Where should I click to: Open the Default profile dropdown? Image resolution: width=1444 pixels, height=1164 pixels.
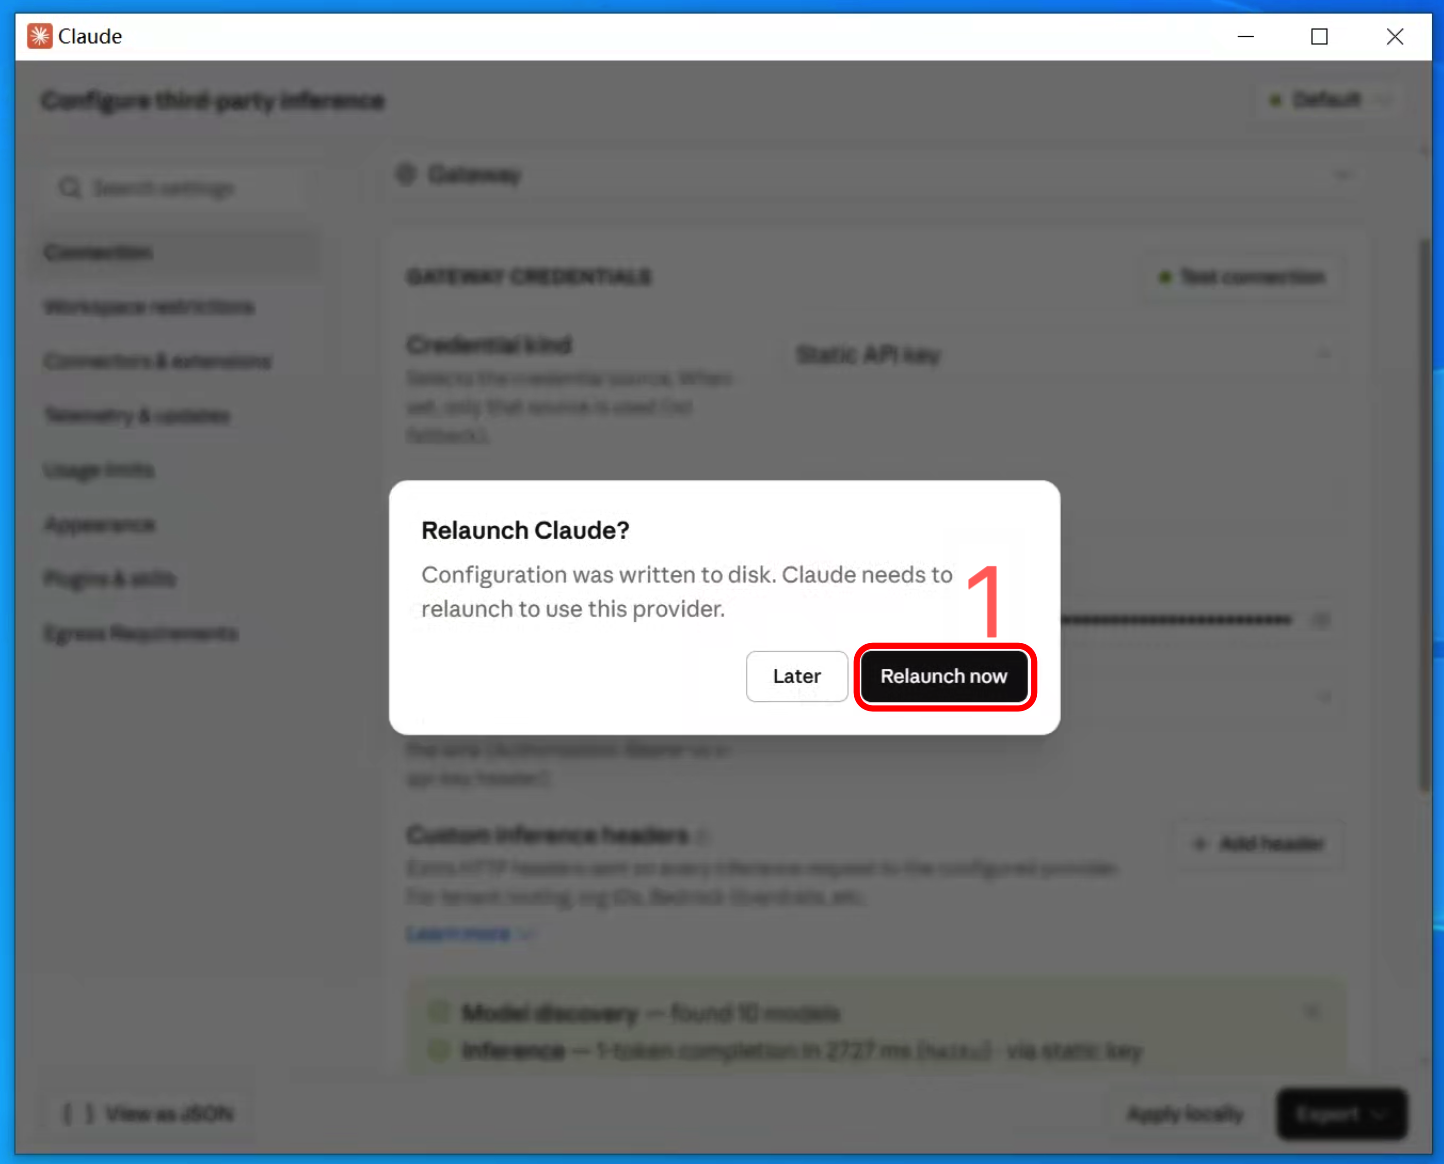(x=1327, y=100)
